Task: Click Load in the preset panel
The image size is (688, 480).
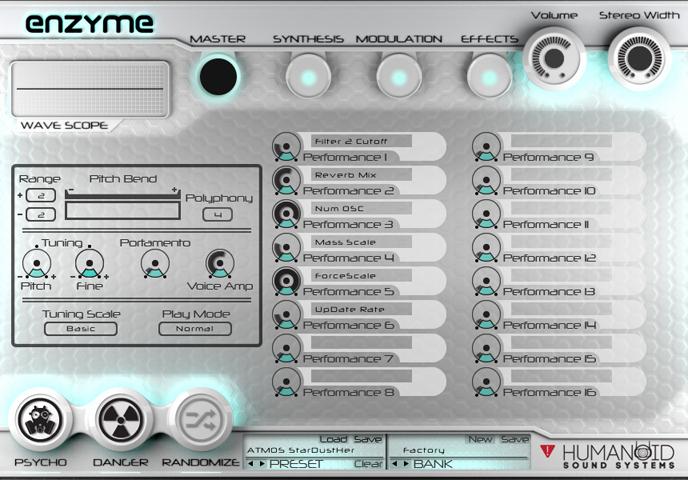Action: coord(333,439)
